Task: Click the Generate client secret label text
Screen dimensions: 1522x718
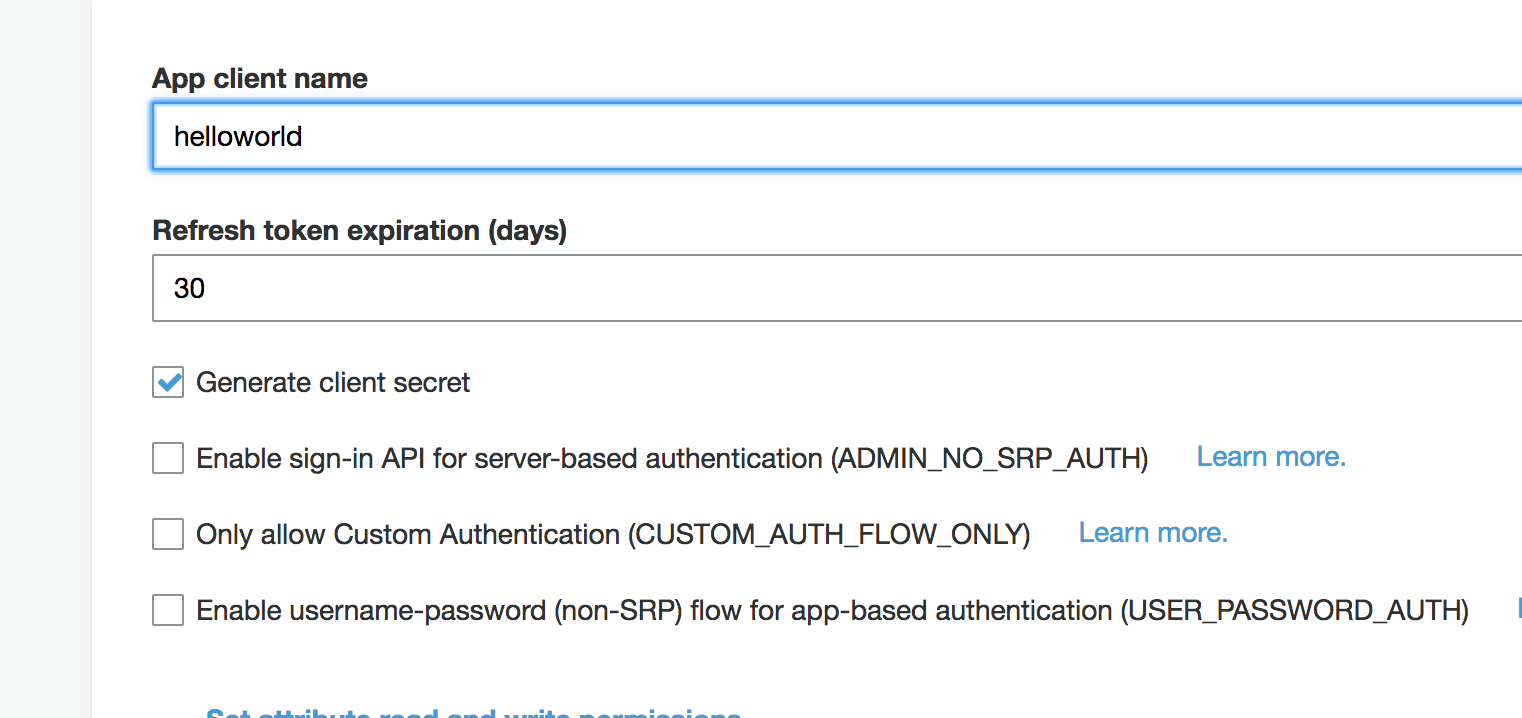Action: click(333, 383)
